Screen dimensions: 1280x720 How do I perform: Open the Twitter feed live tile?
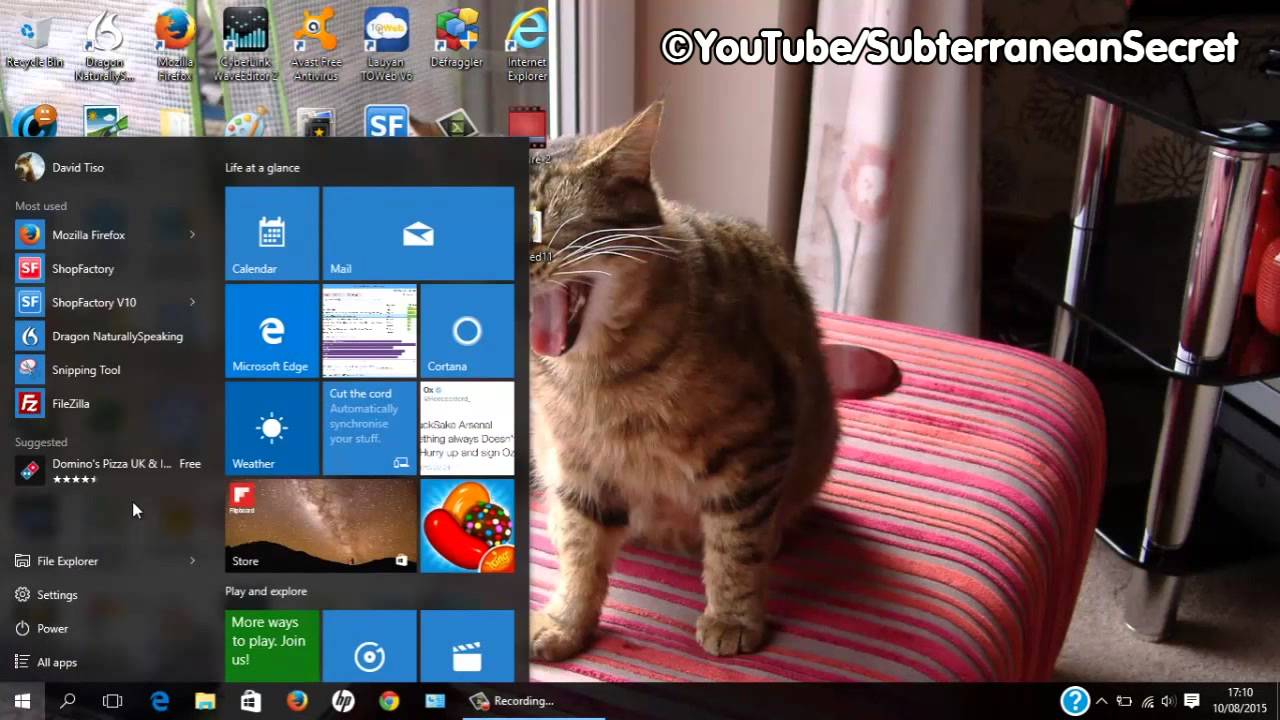[x=467, y=428]
